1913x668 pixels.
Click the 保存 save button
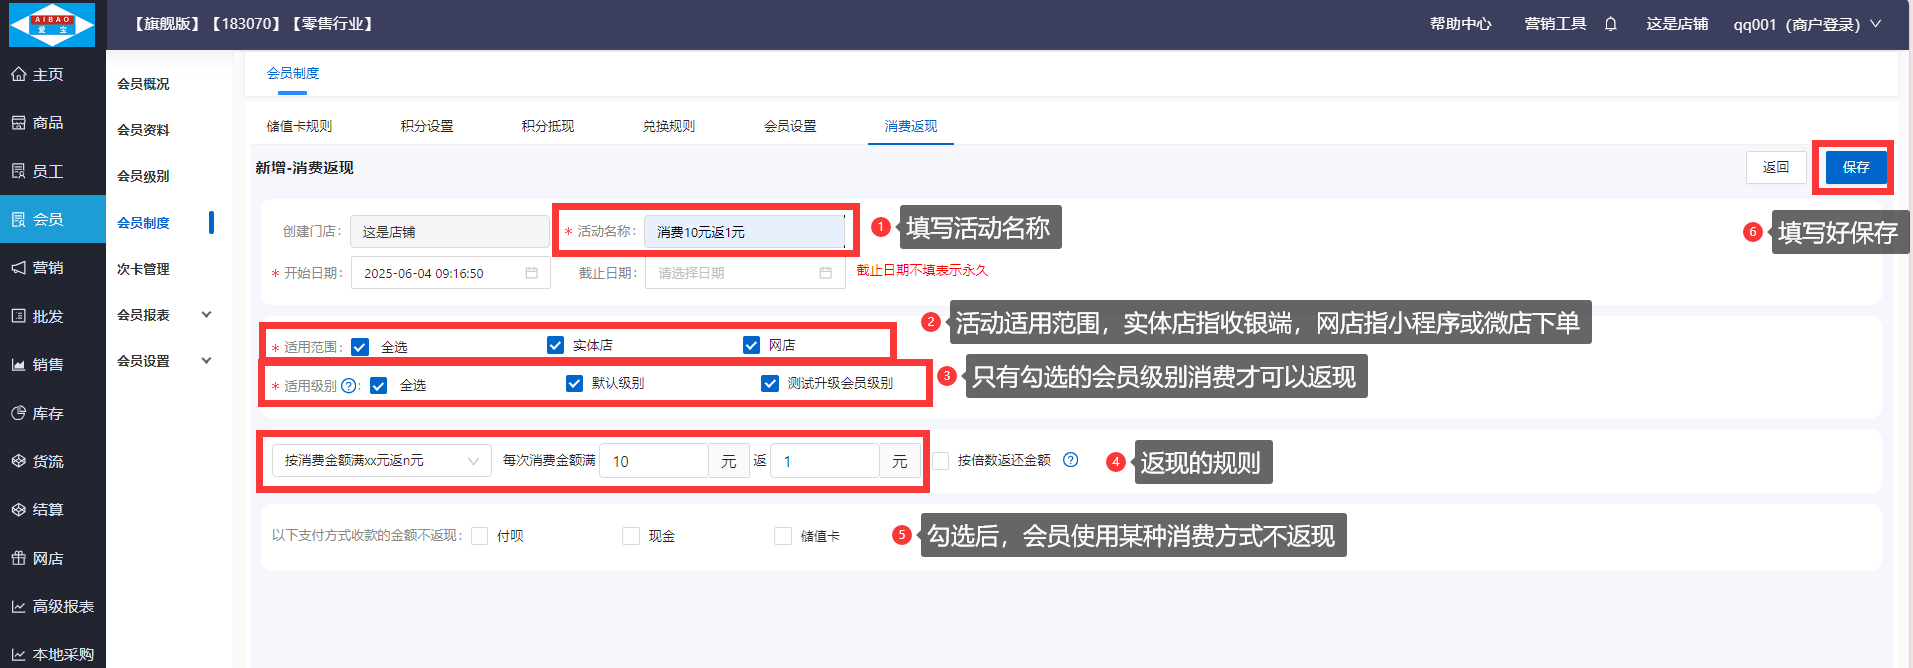coord(1855,167)
